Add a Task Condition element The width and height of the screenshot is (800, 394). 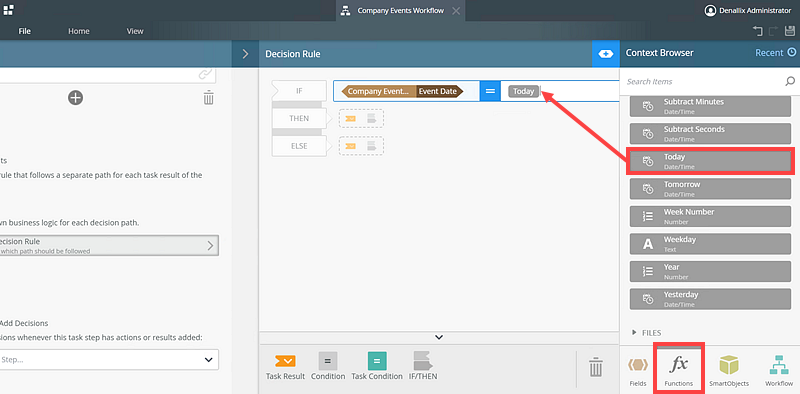(x=377, y=366)
